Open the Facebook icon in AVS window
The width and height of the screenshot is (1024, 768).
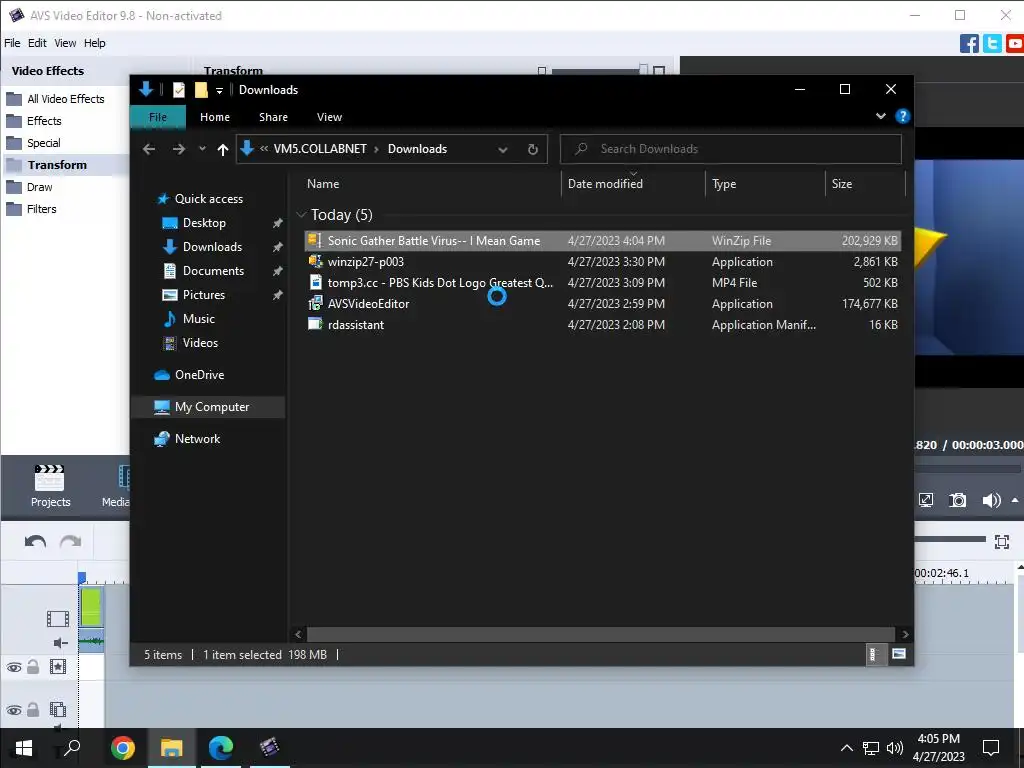(969, 44)
